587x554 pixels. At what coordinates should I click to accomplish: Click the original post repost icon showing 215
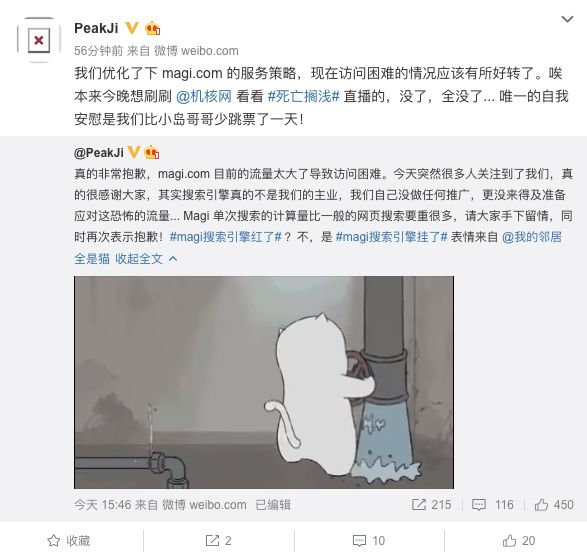click(419, 505)
